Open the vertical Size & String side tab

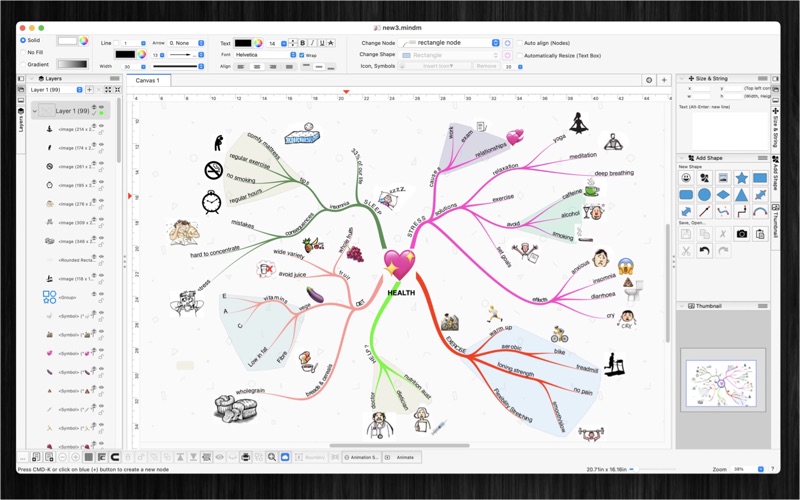[x=775, y=128]
